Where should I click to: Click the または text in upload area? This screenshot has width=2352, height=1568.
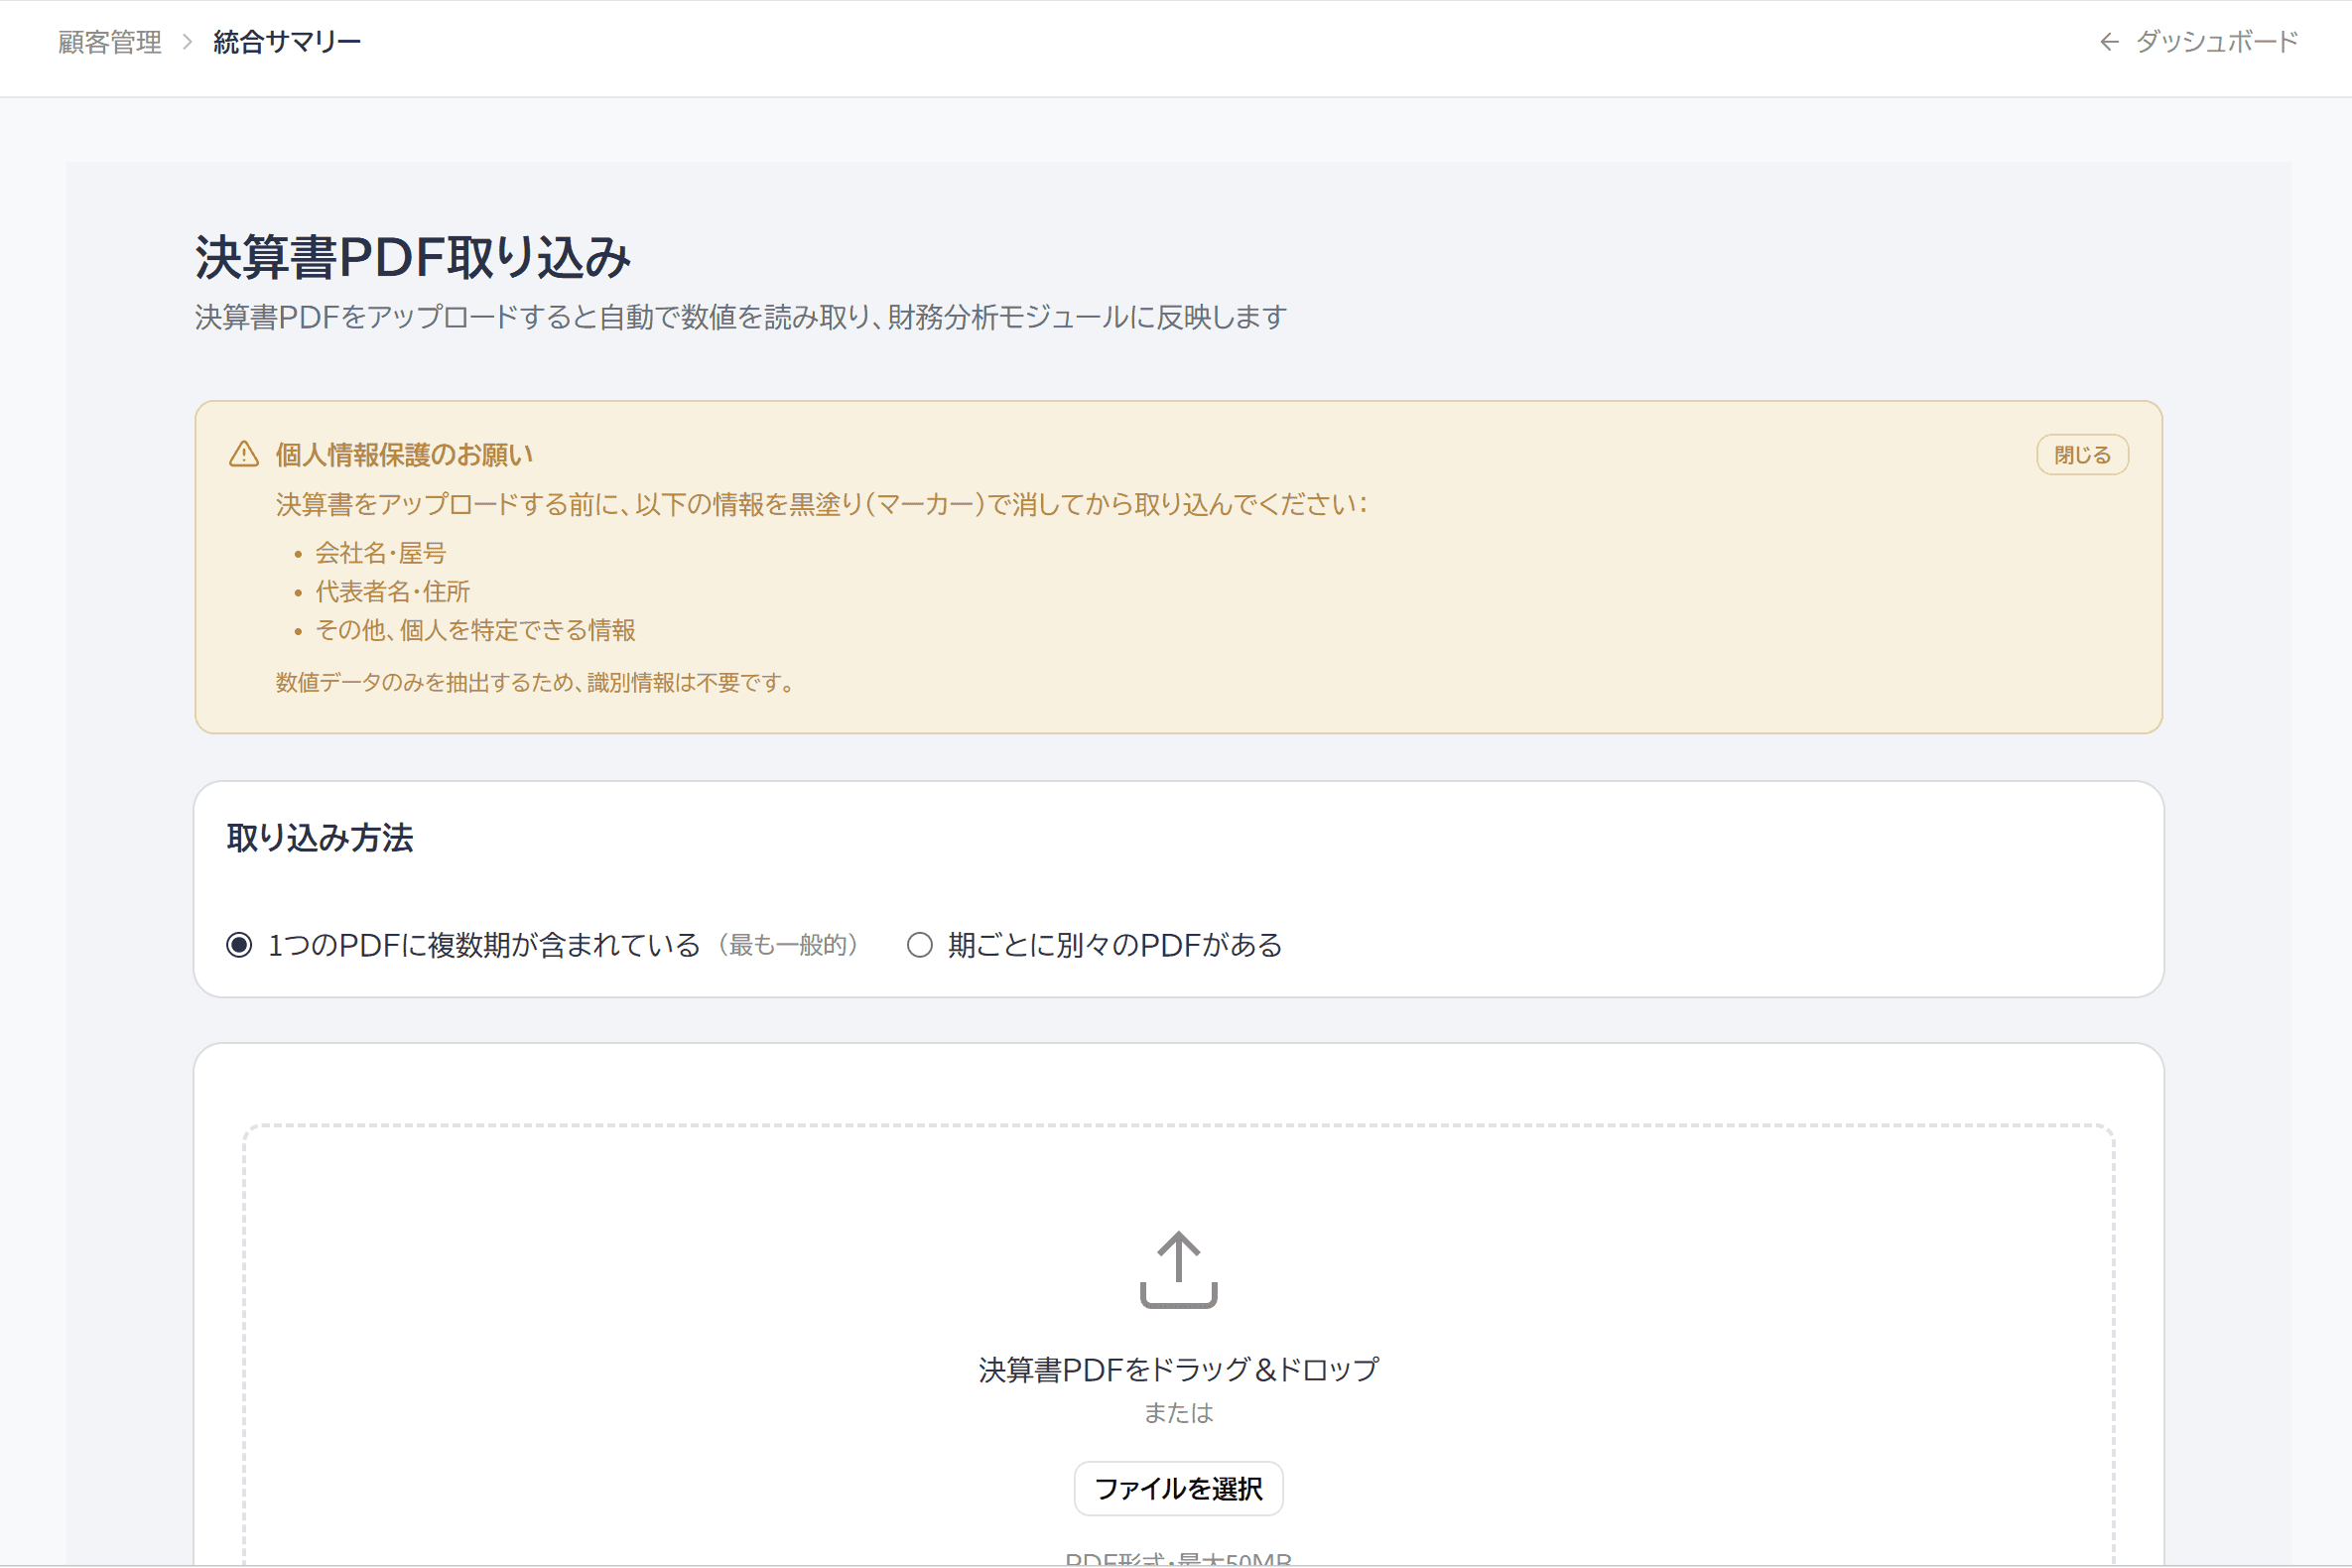[1178, 1413]
